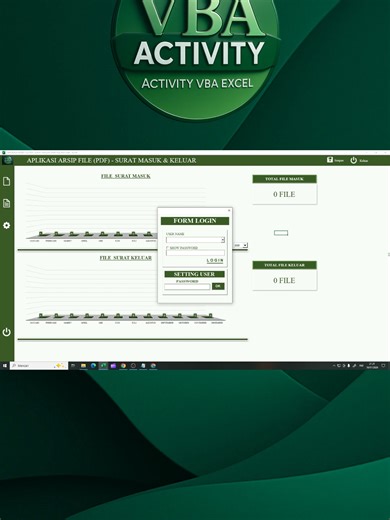390x520 pixels.
Task: Click the Windows Start button
Action: tap(5, 366)
